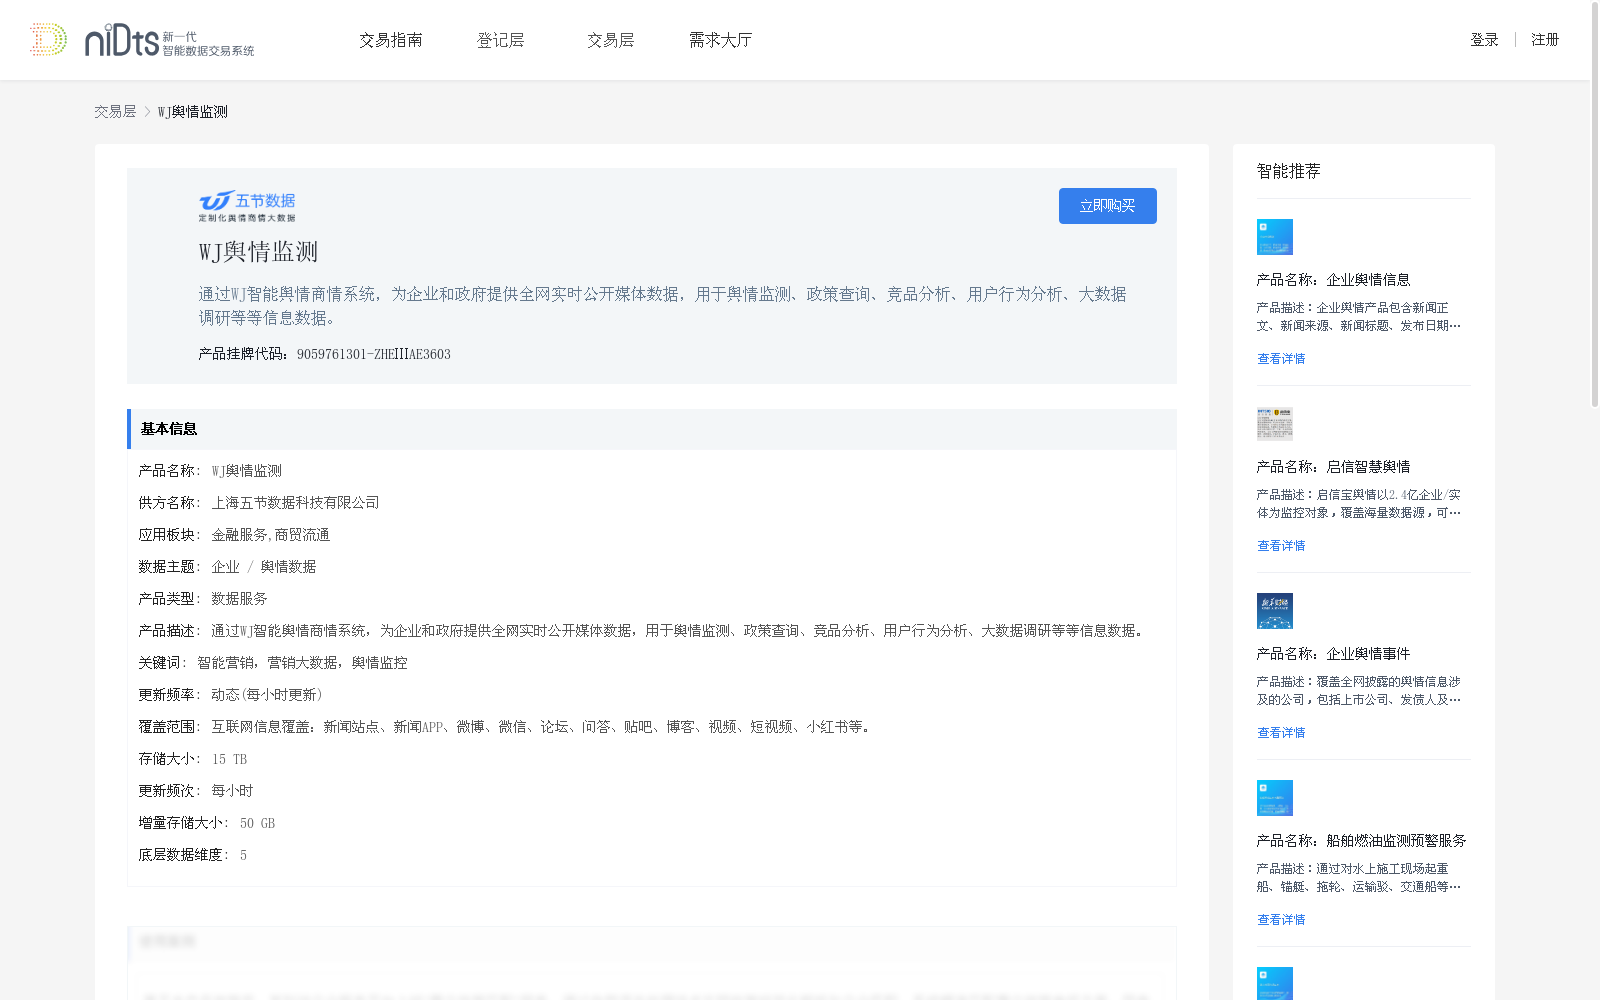Viewport: 1600px width, 1000px height.
Task: Click the 立即购买 button
Action: [1108, 206]
